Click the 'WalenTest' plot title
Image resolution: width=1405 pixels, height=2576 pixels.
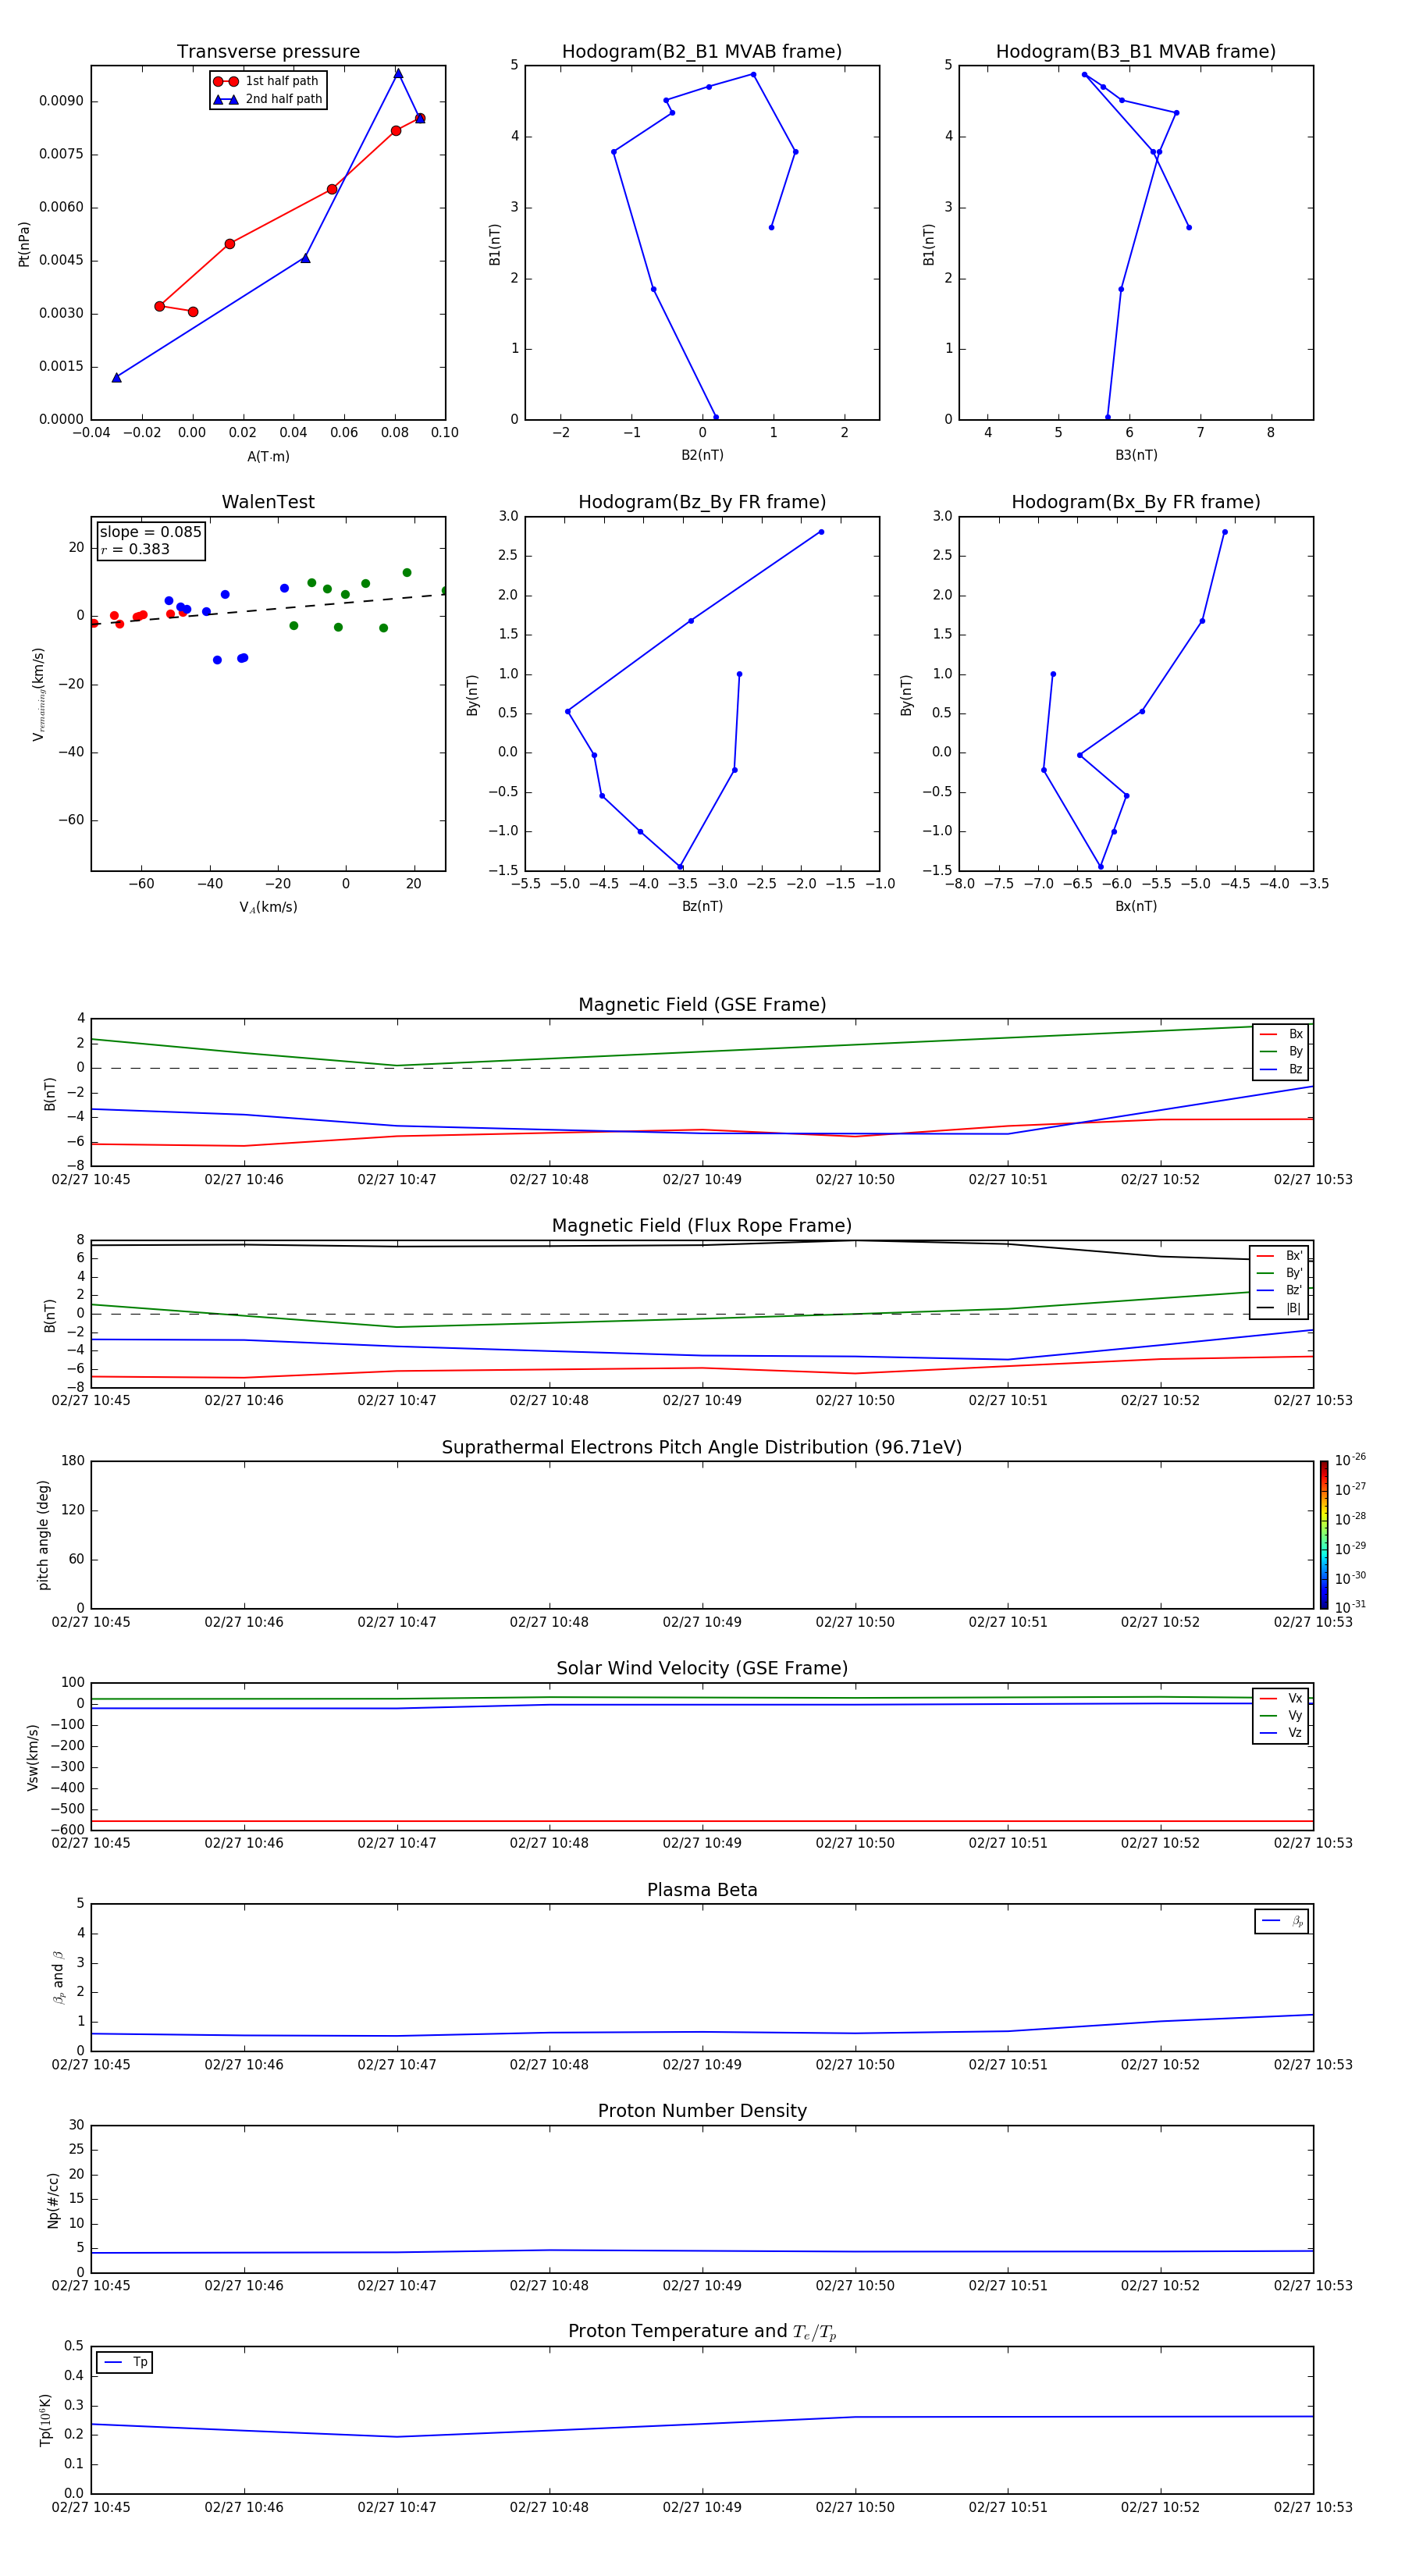point(268,502)
